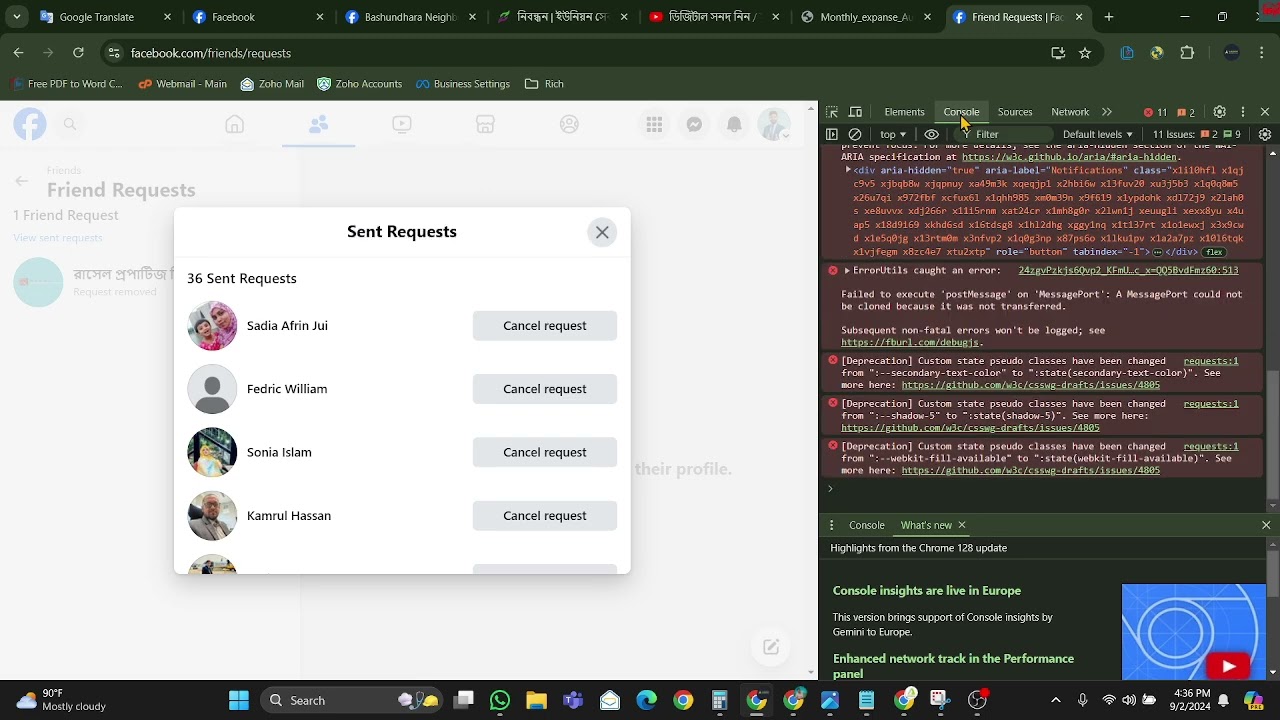Image resolution: width=1280 pixels, height=720 pixels.
Task: Bookmark this page with the star icon
Action: point(1085,53)
